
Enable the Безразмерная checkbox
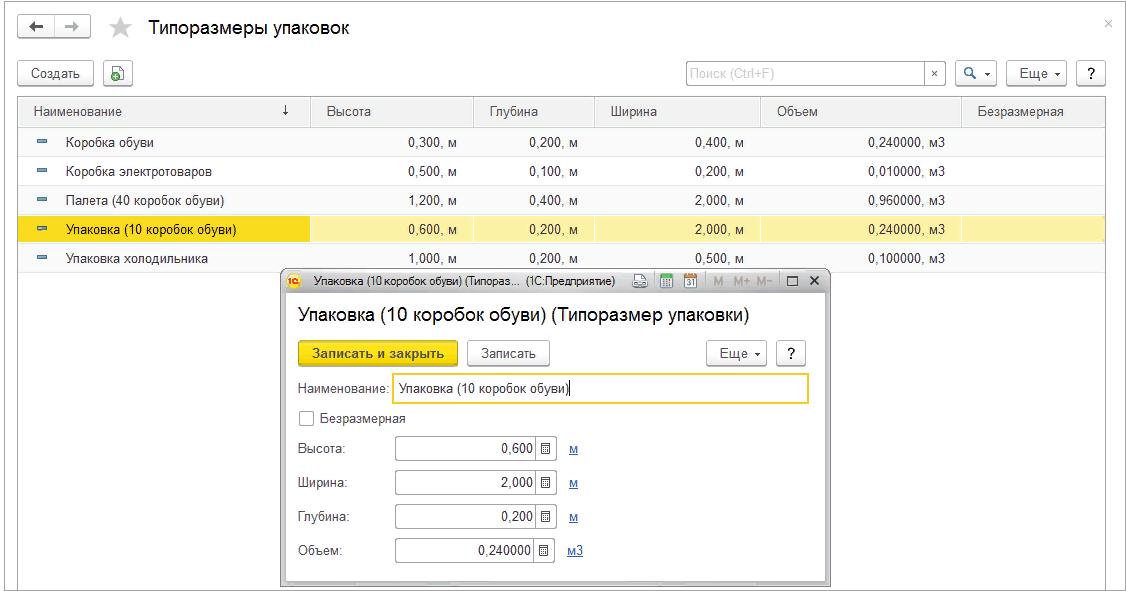pos(307,419)
